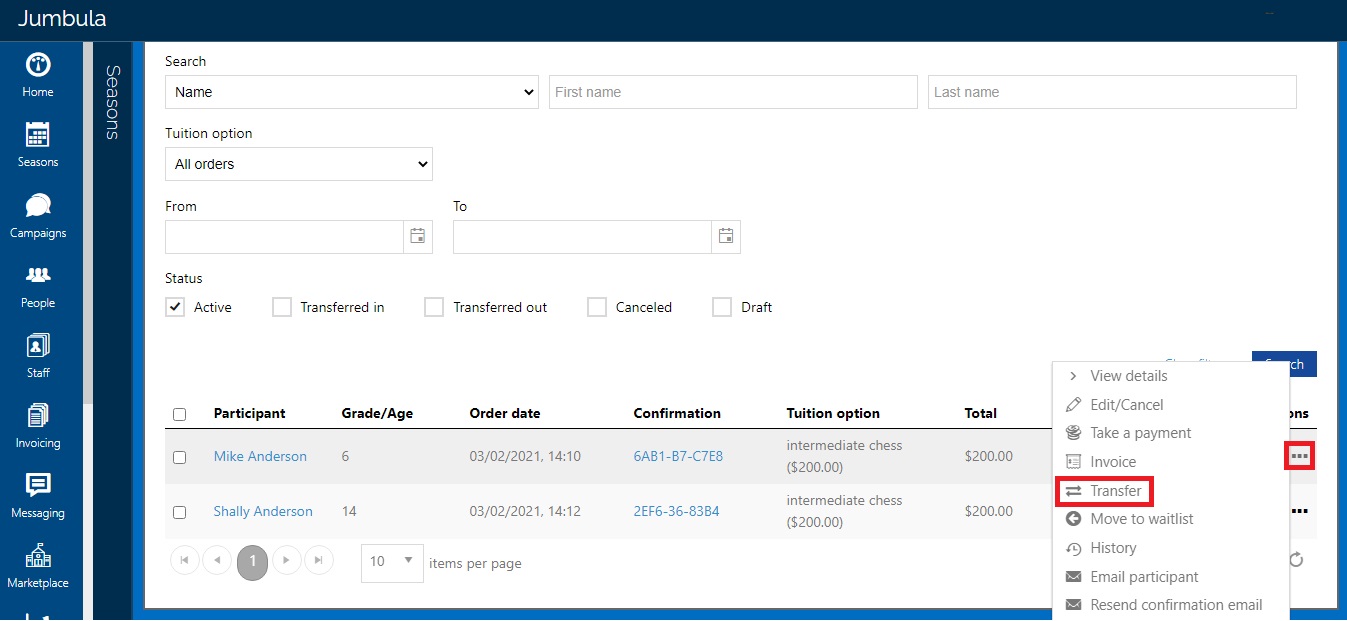Sort by Total column header
1347x621 pixels.
point(981,413)
